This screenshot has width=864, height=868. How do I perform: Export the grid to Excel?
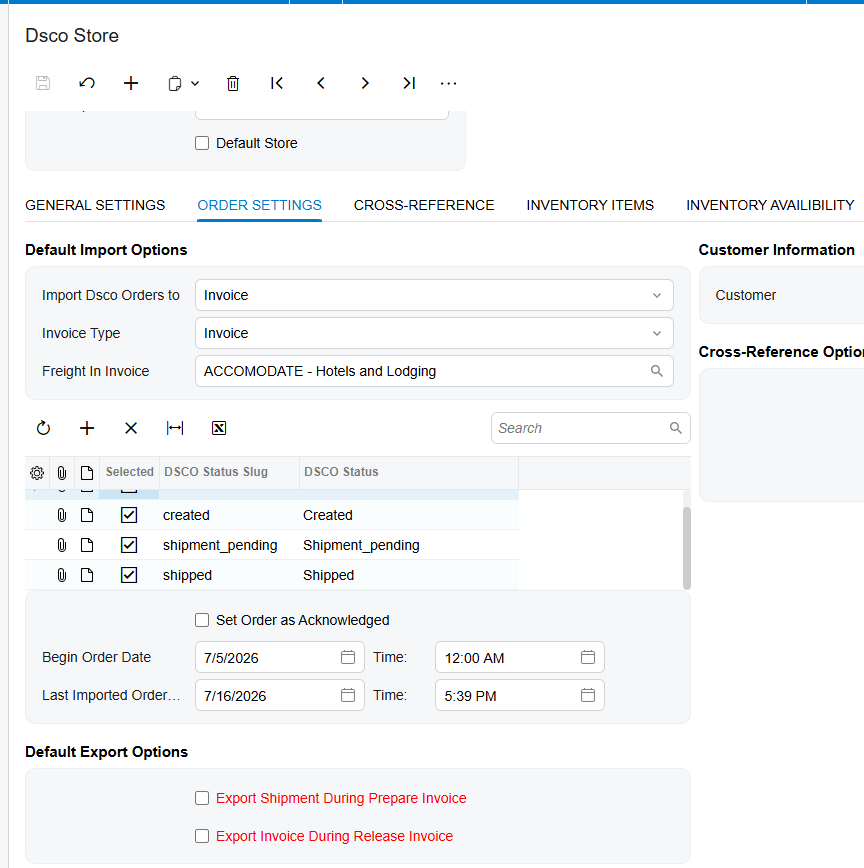219,428
